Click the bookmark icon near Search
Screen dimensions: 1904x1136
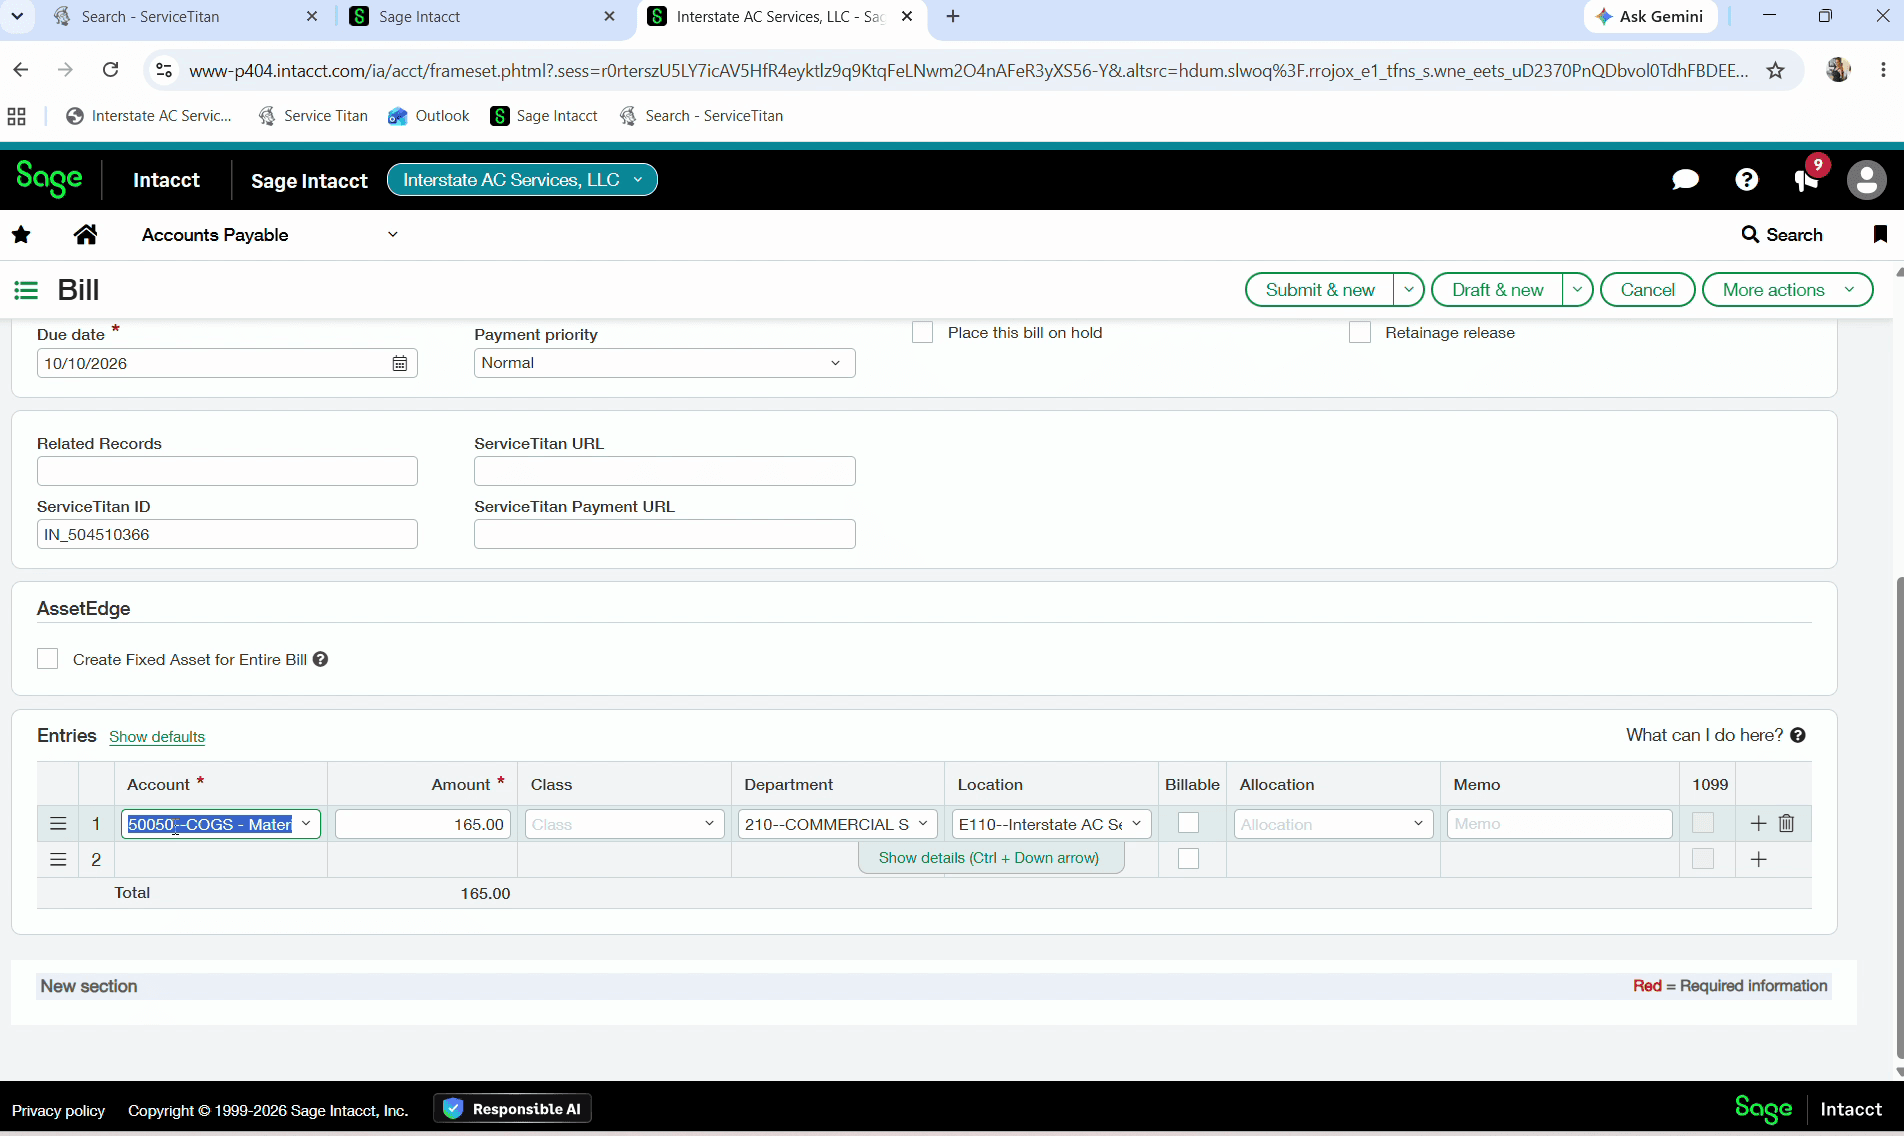coord(1880,234)
